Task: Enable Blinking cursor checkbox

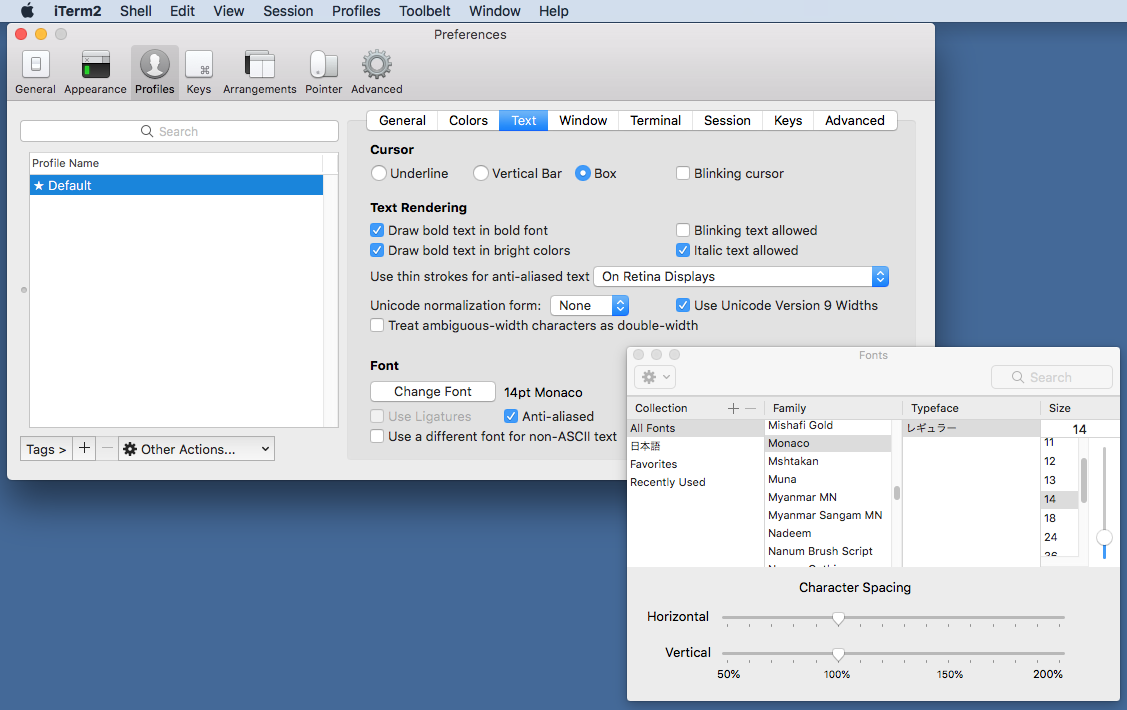Action: coord(683,173)
